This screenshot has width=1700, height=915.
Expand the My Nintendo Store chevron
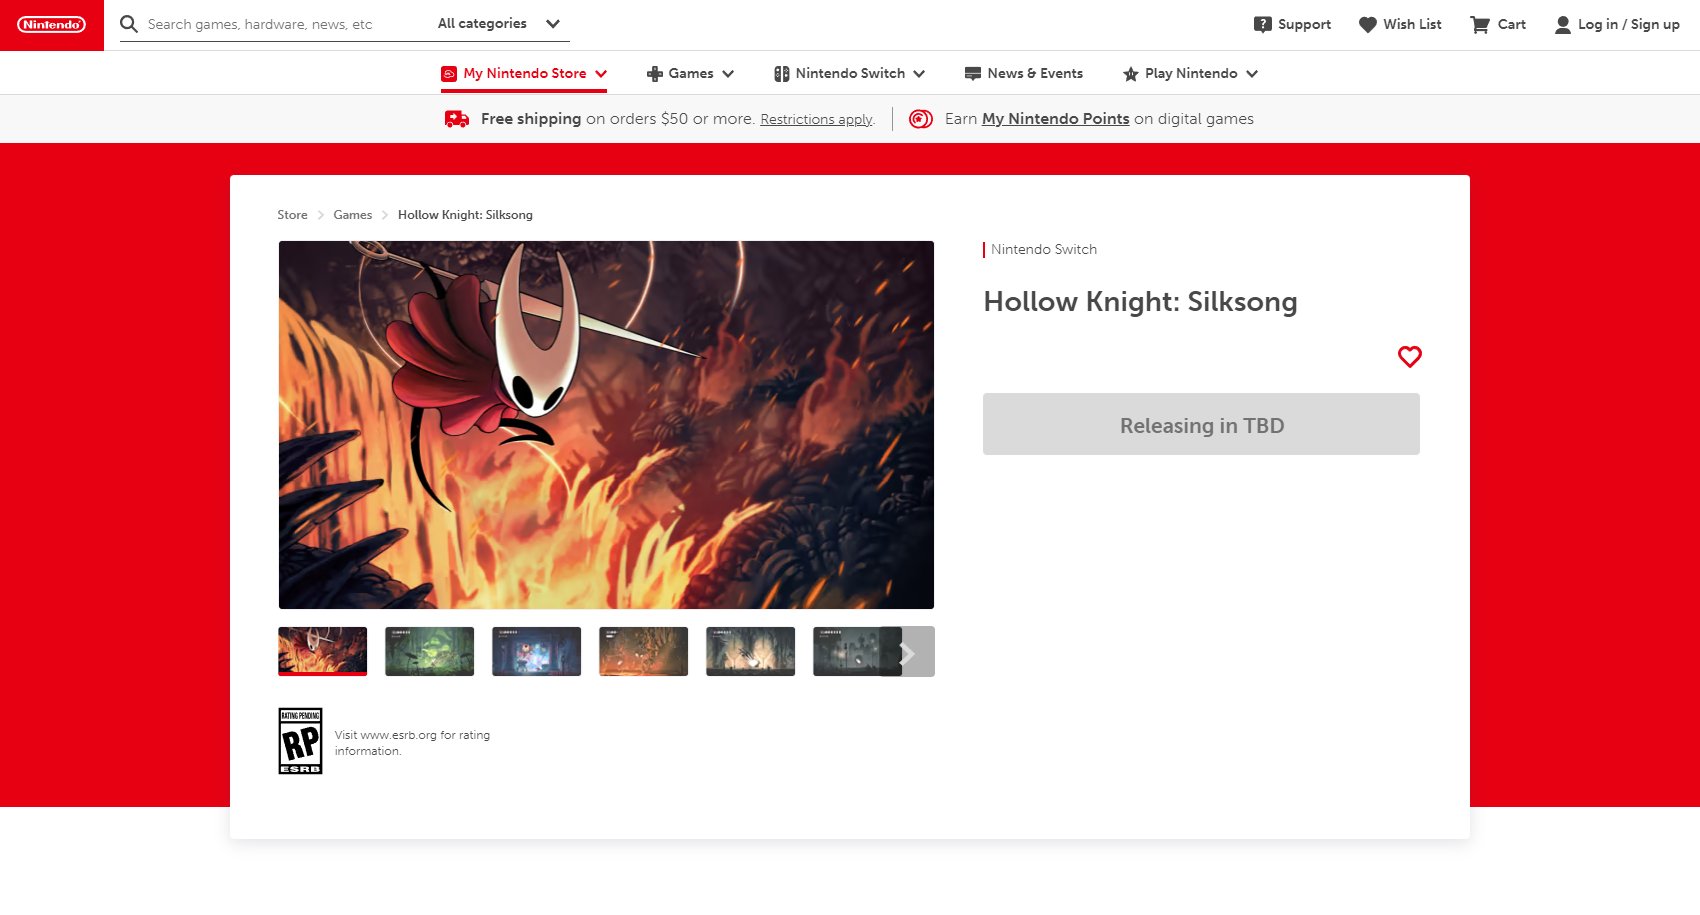pos(601,74)
